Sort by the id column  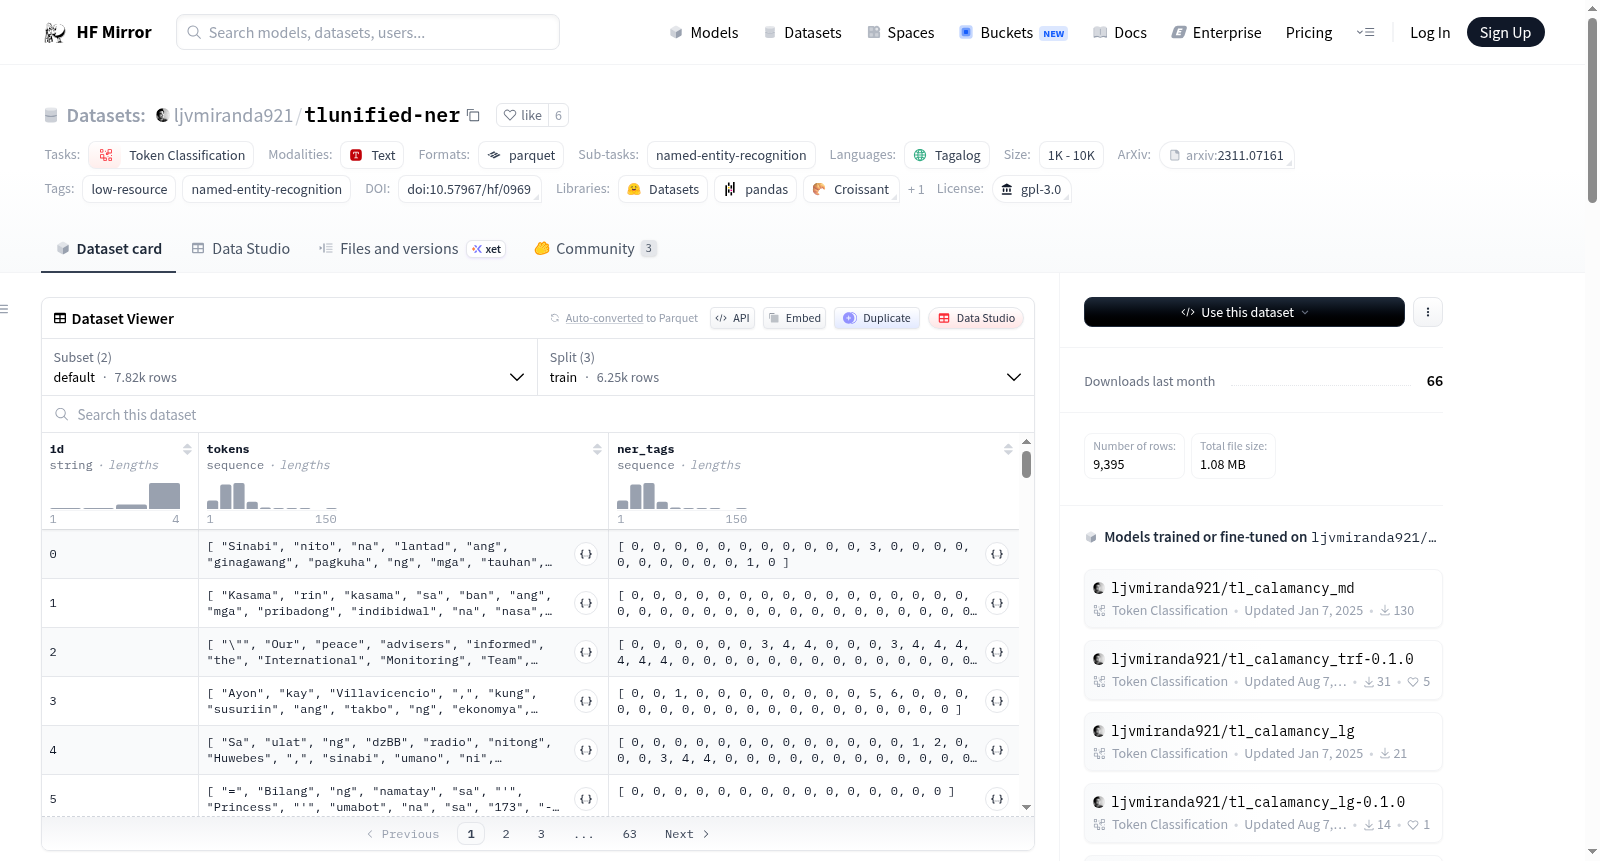coord(187,450)
